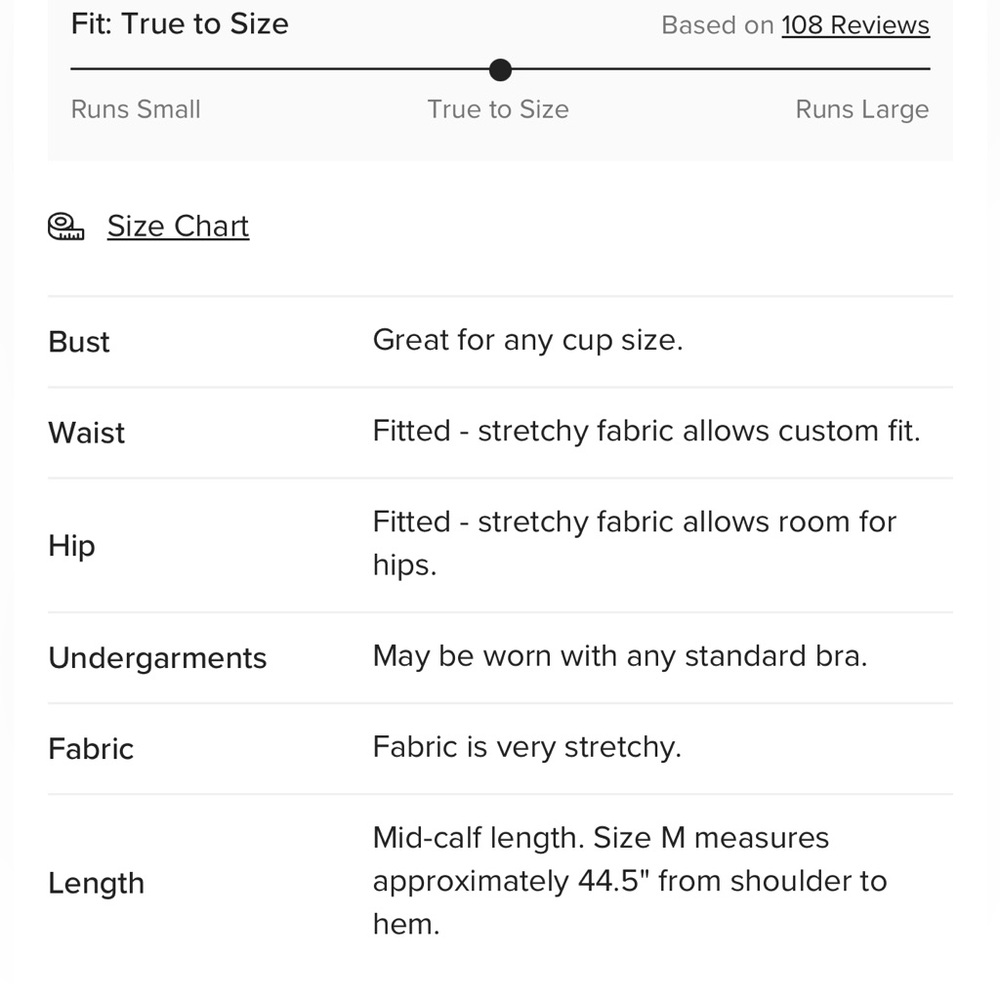The height and width of the screenshot is (1000, 1000).
Task: Click the Mid-calf length description text
Action: point(630,881)
